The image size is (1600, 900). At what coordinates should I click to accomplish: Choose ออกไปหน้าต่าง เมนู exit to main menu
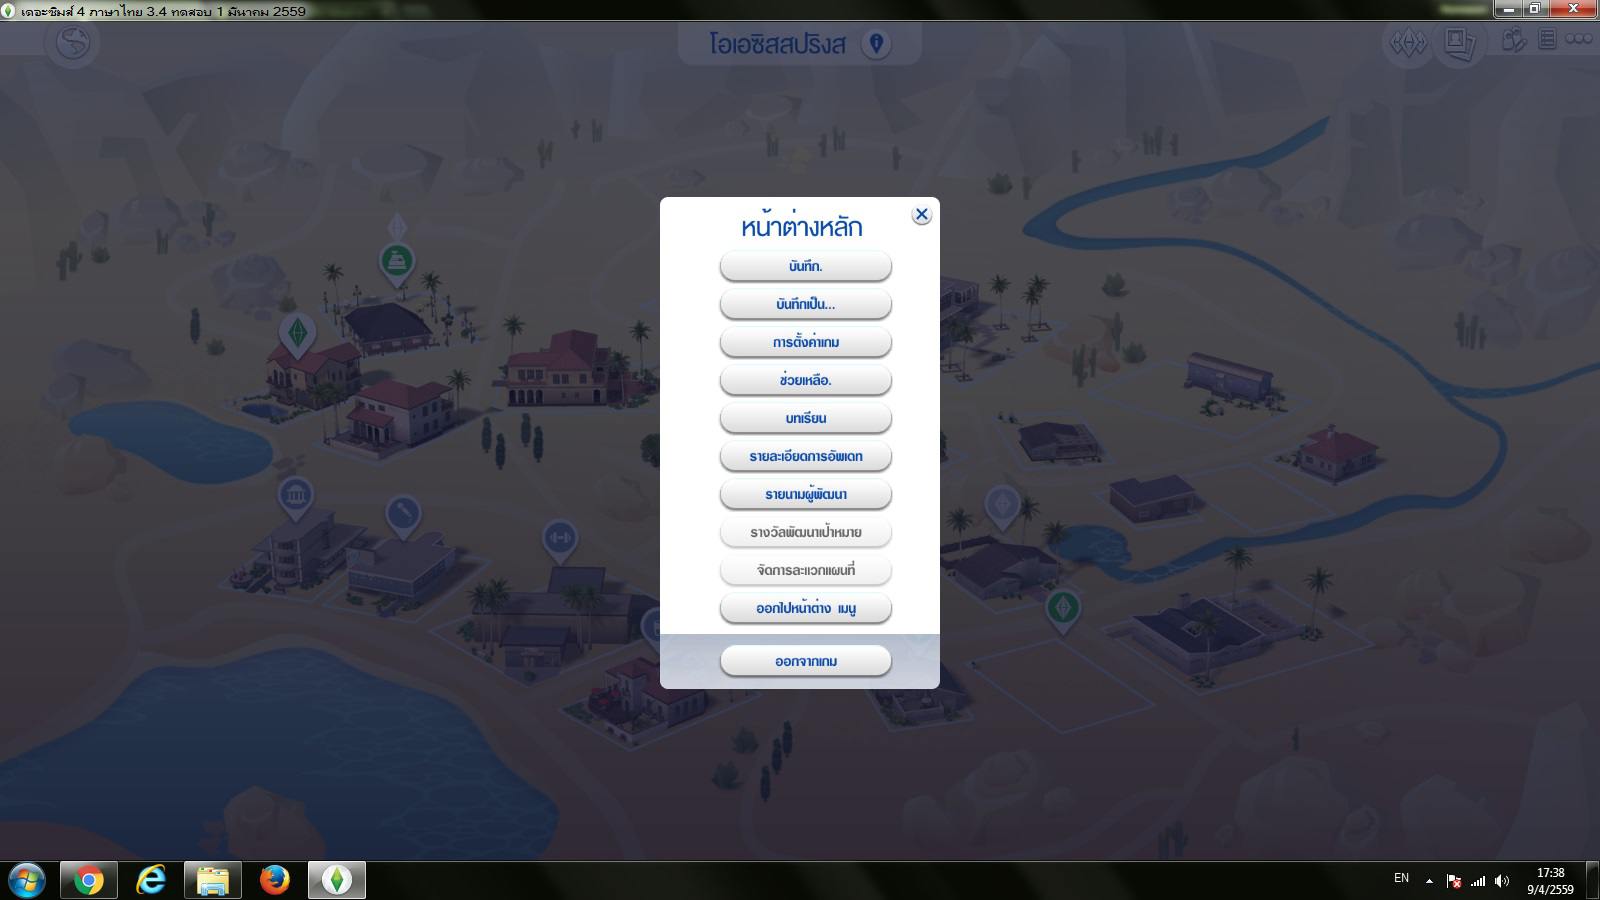(x=805, y=608)
